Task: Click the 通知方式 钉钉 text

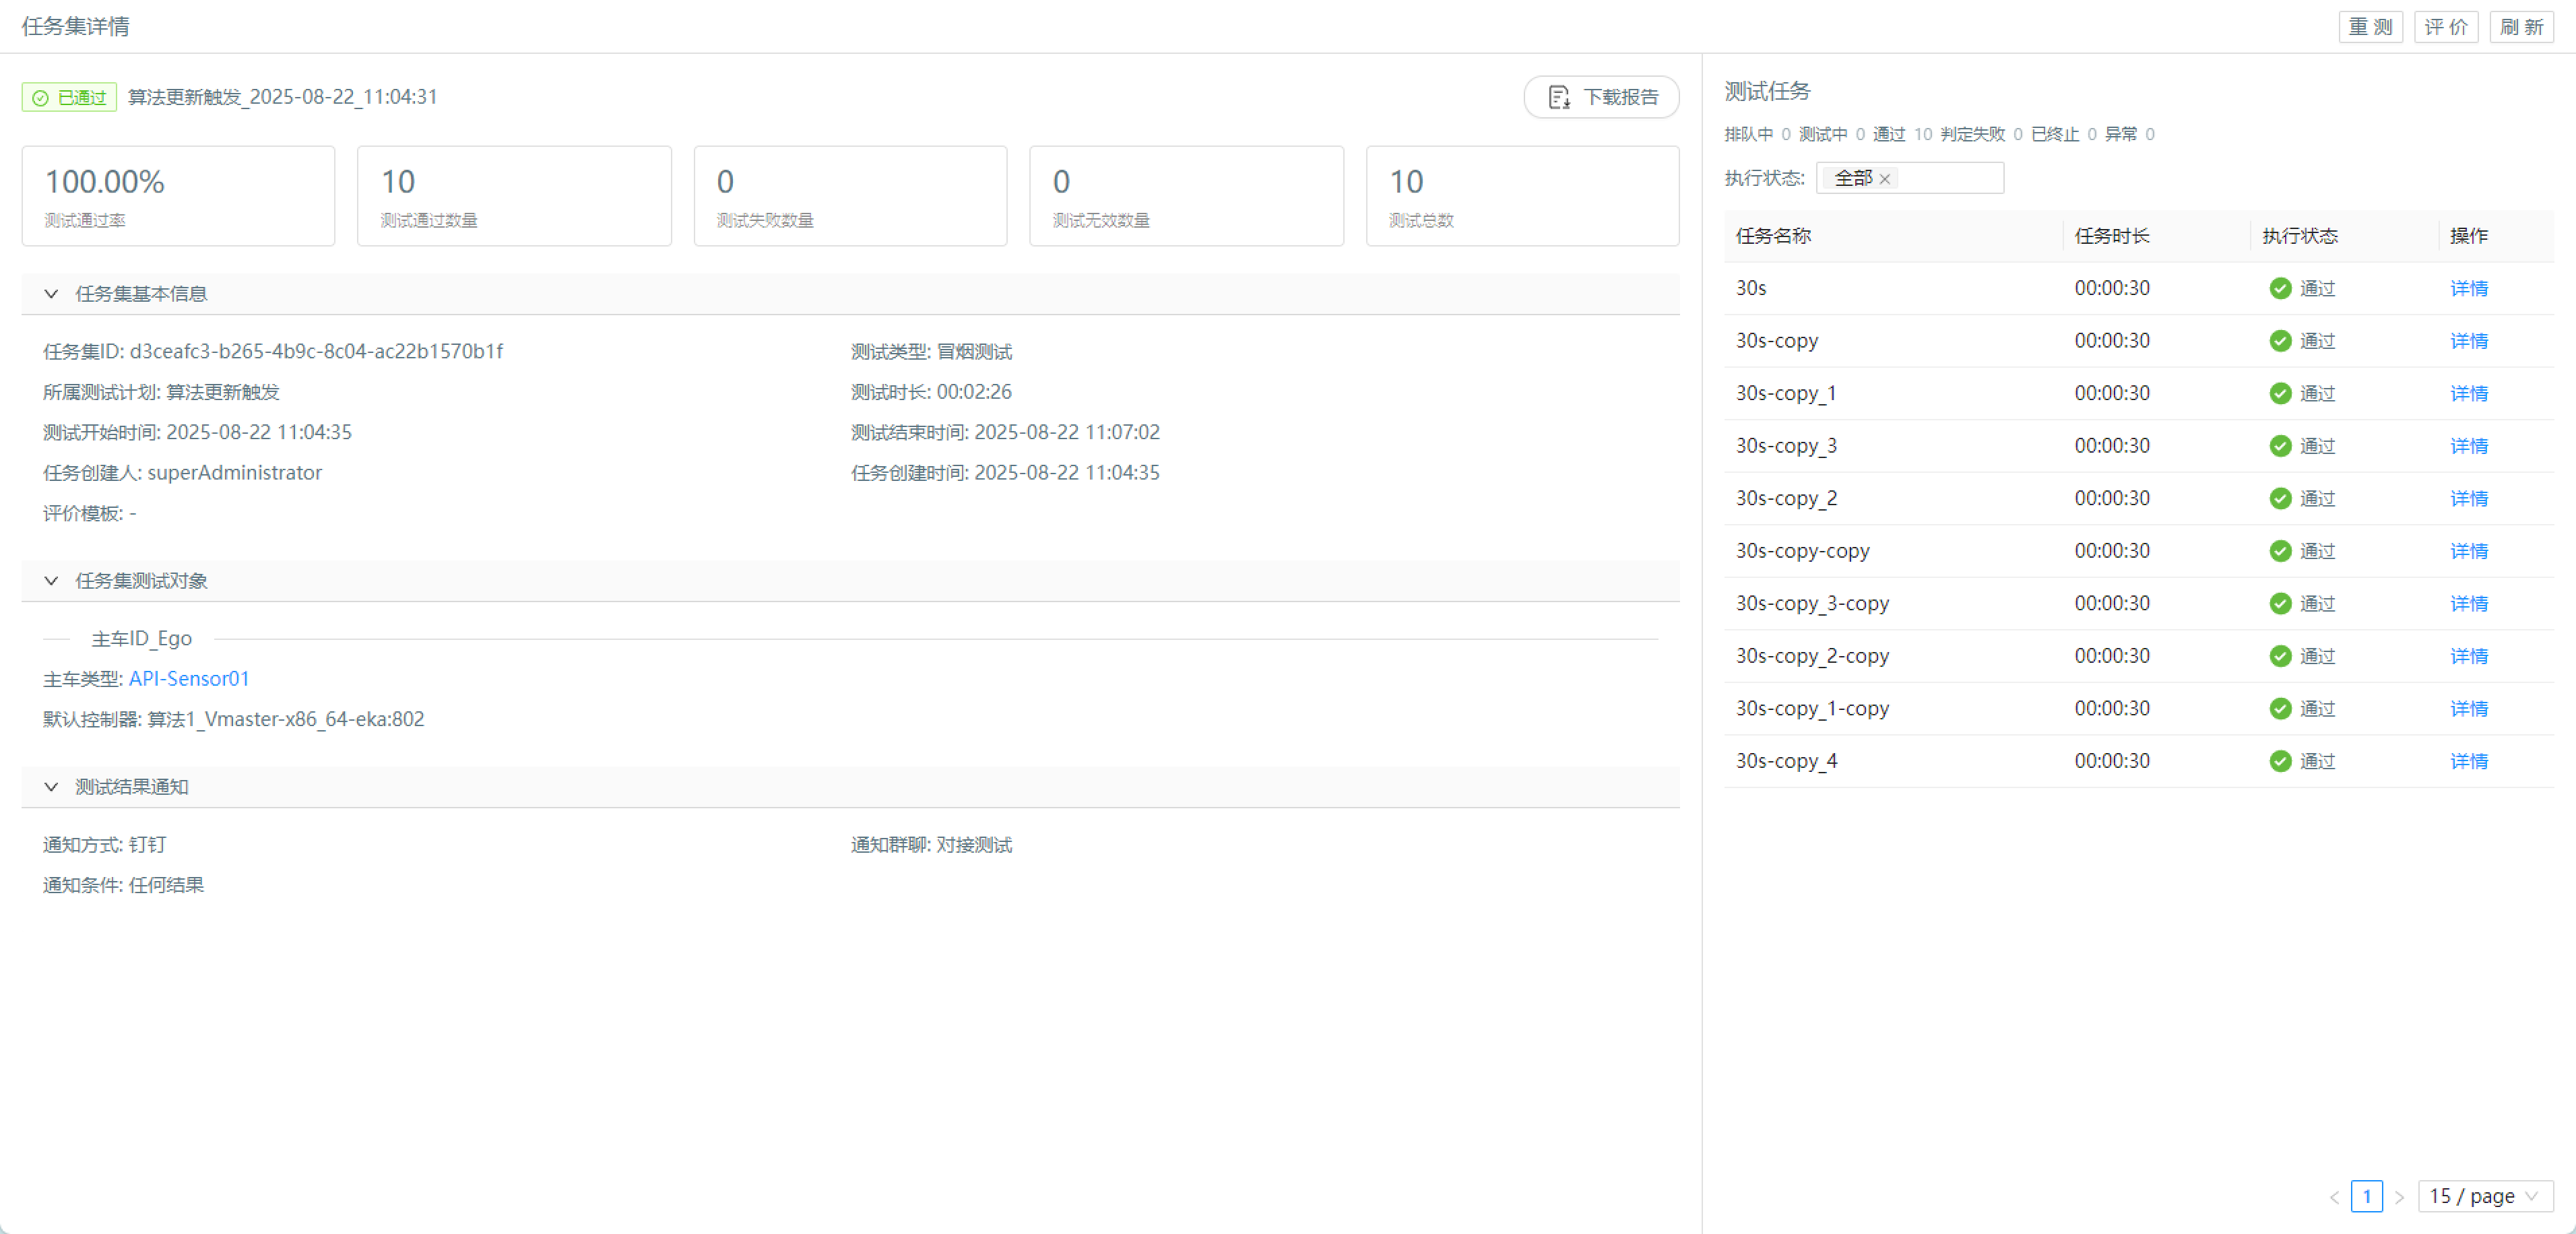Action: 105,845
